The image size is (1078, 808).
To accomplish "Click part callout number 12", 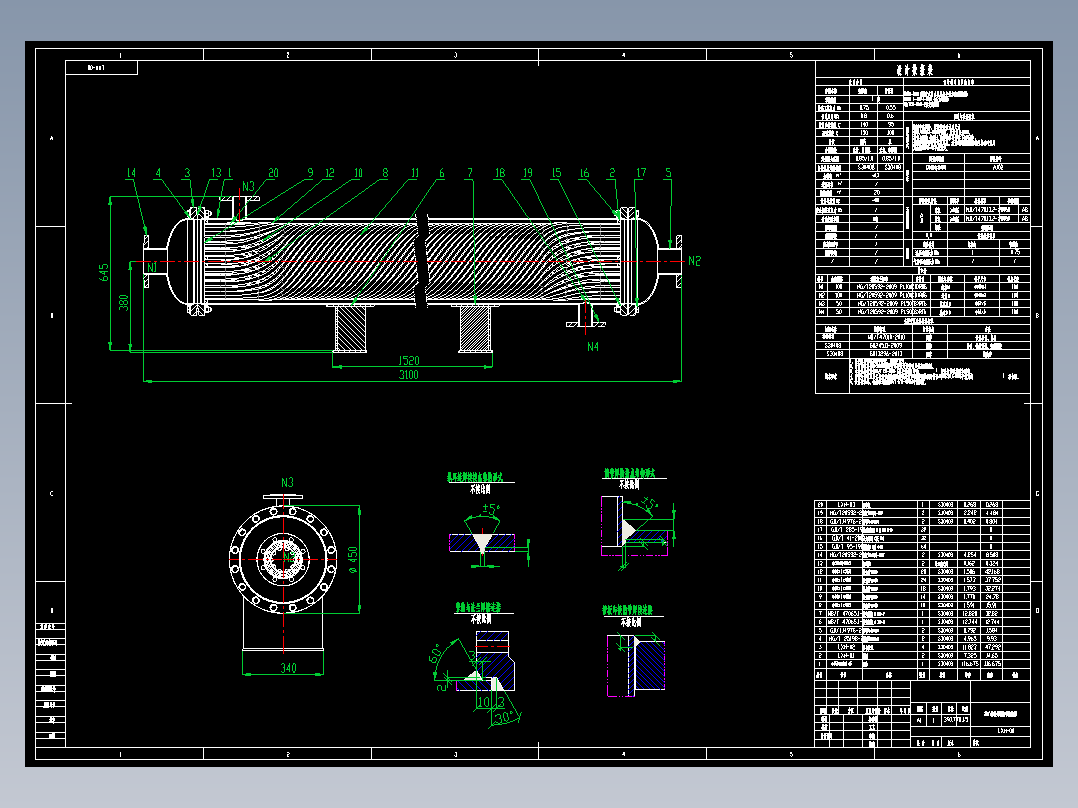I will (x=329, y=173).
